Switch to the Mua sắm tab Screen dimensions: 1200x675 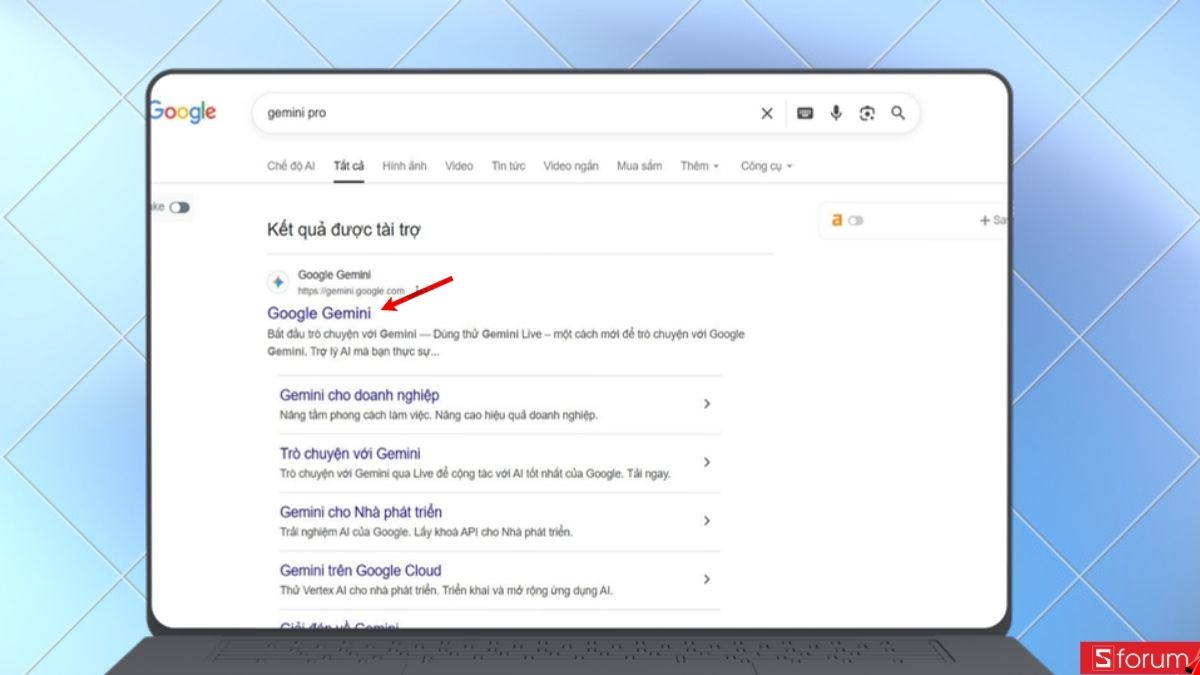pos(639,166)
